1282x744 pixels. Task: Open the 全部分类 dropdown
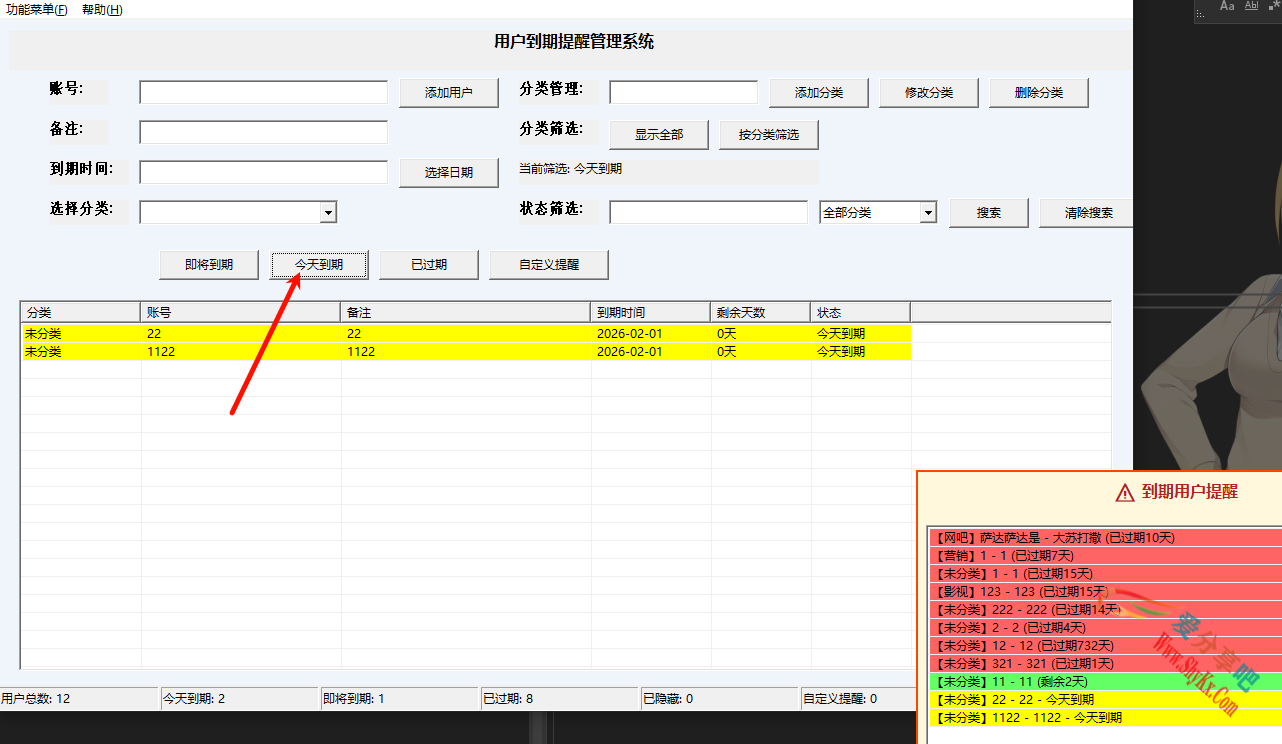(x=926, y=212)
